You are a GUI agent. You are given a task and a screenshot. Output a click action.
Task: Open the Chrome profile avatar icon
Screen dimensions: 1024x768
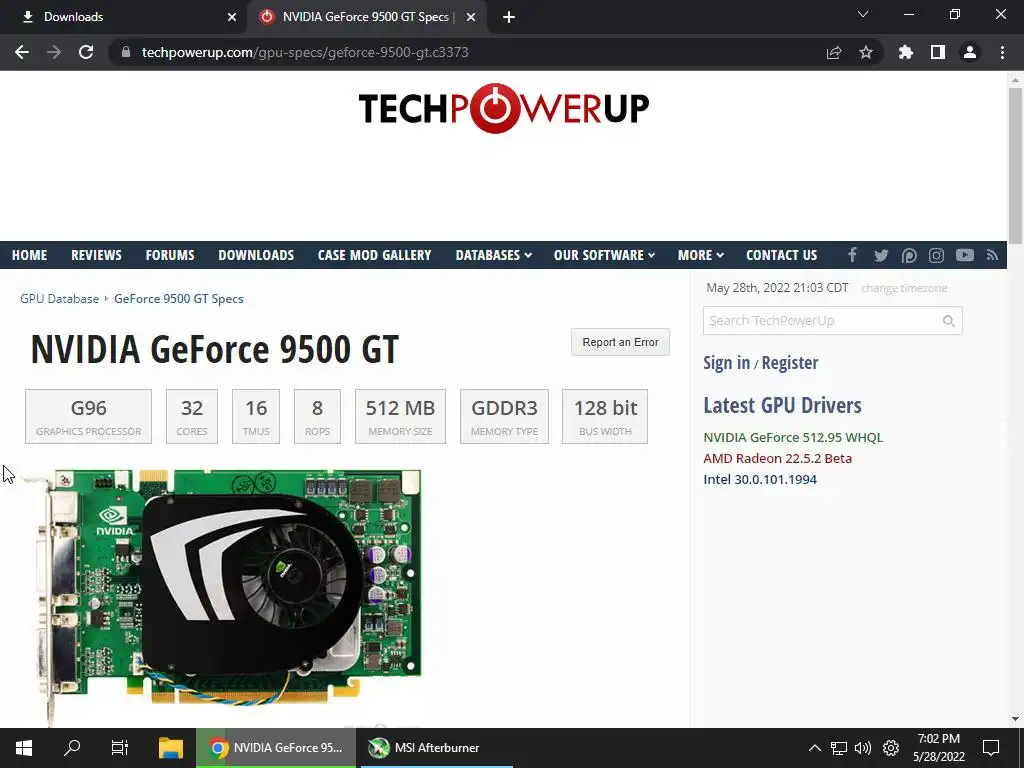coord(970,52)
